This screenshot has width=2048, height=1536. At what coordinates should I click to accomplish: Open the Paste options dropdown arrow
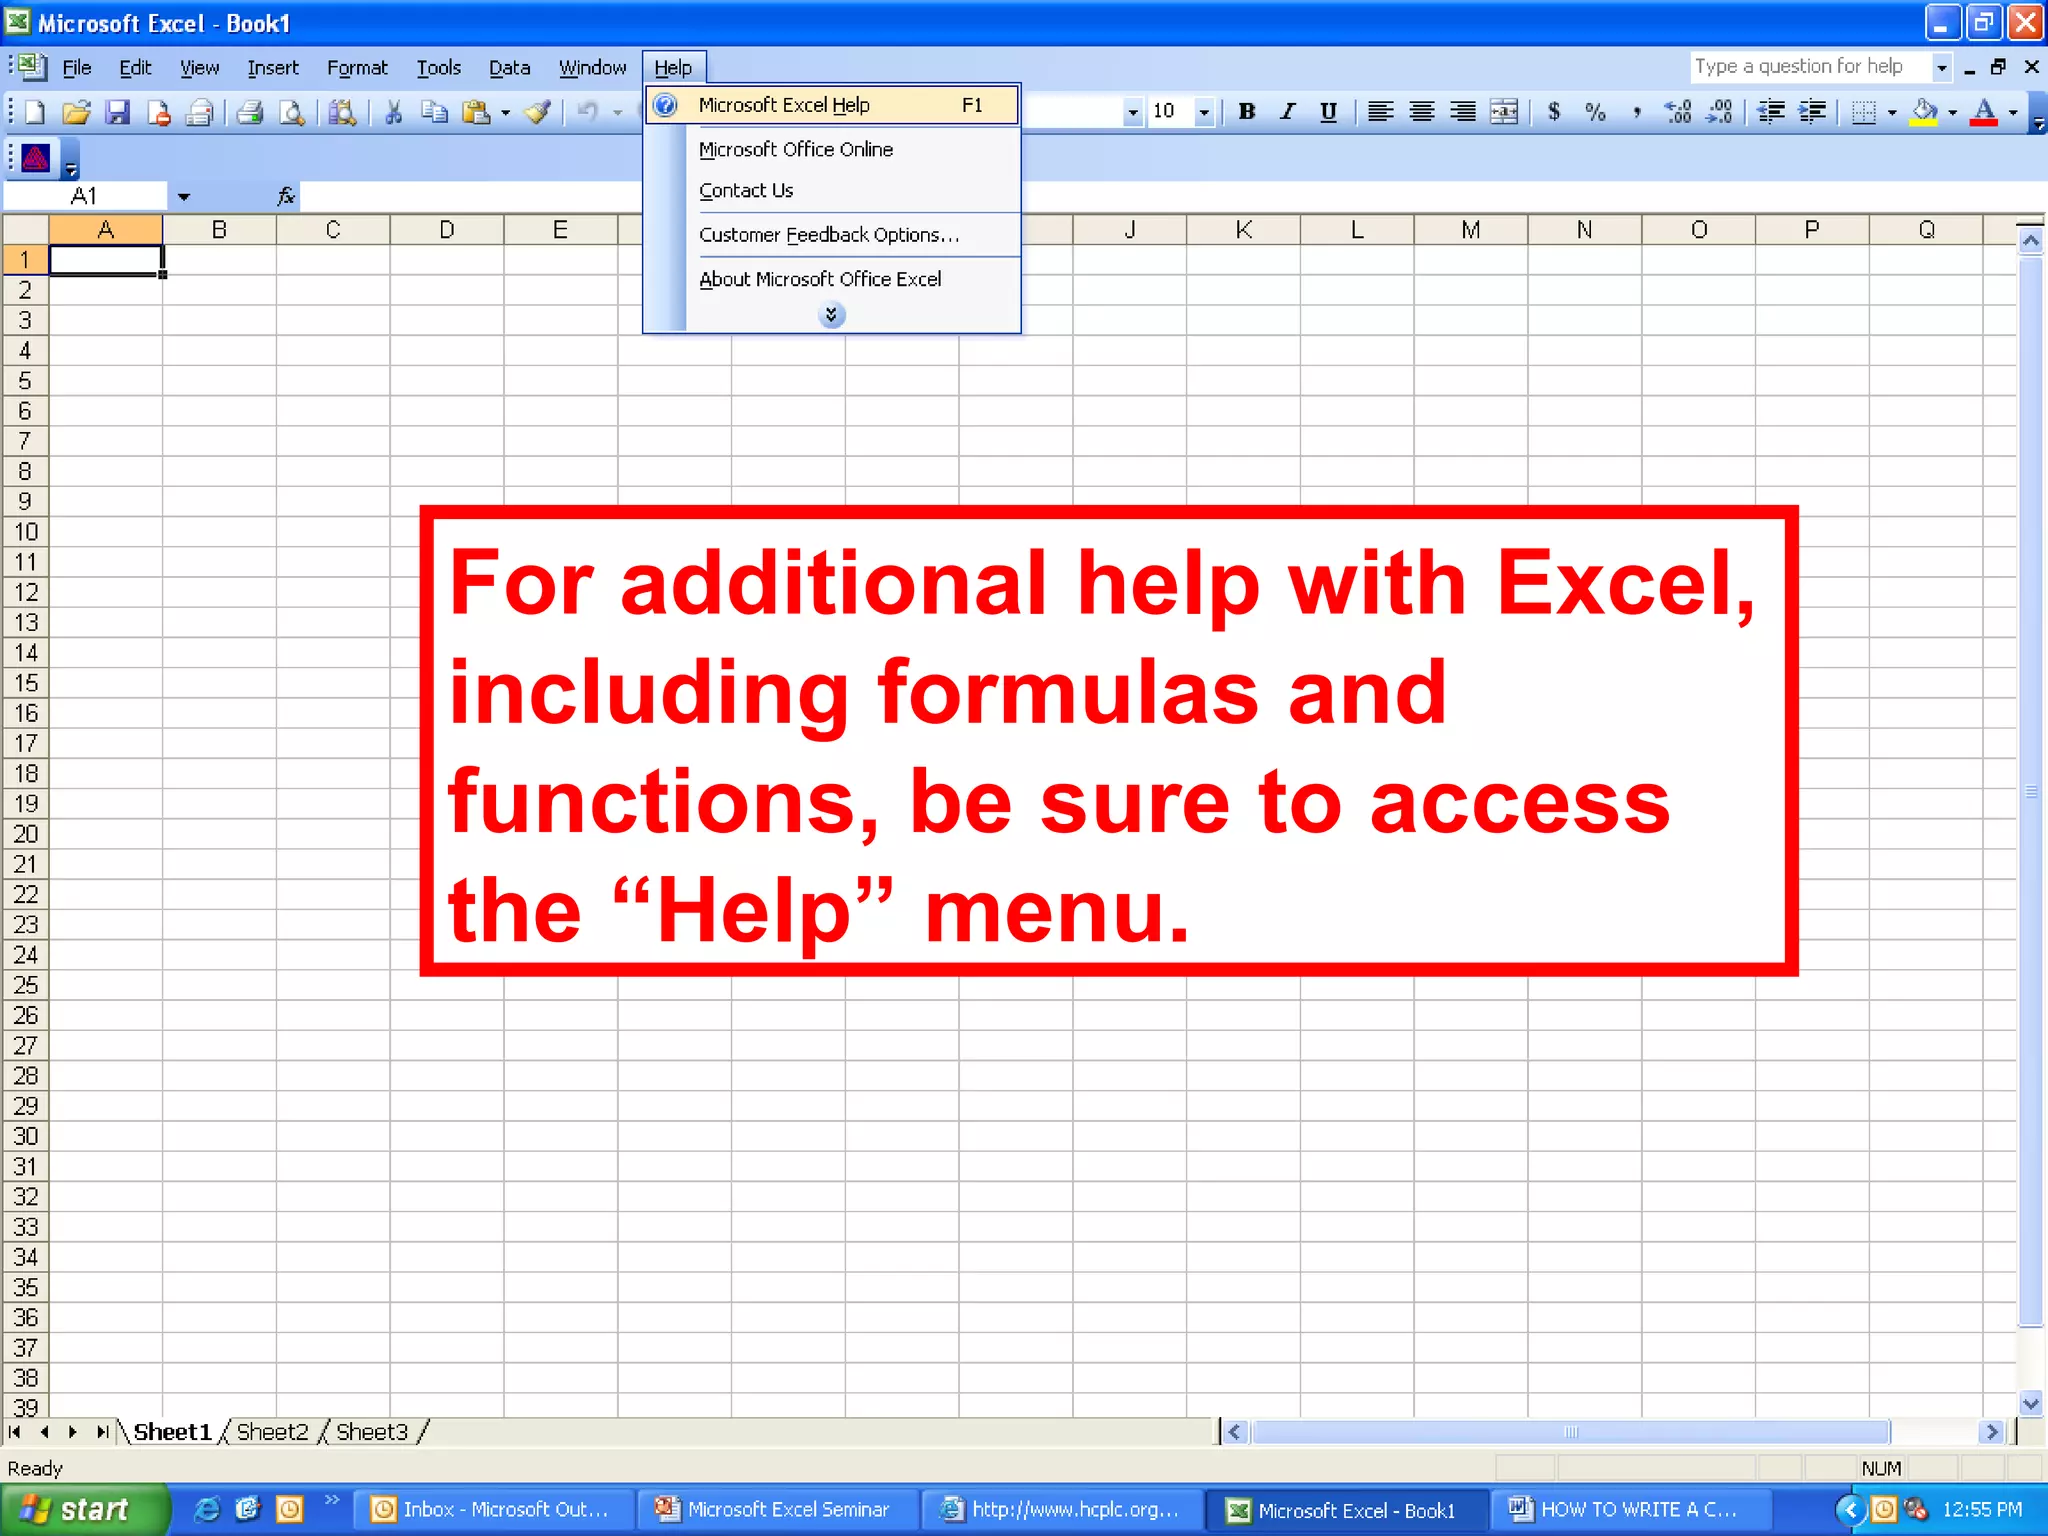[505, 112]
